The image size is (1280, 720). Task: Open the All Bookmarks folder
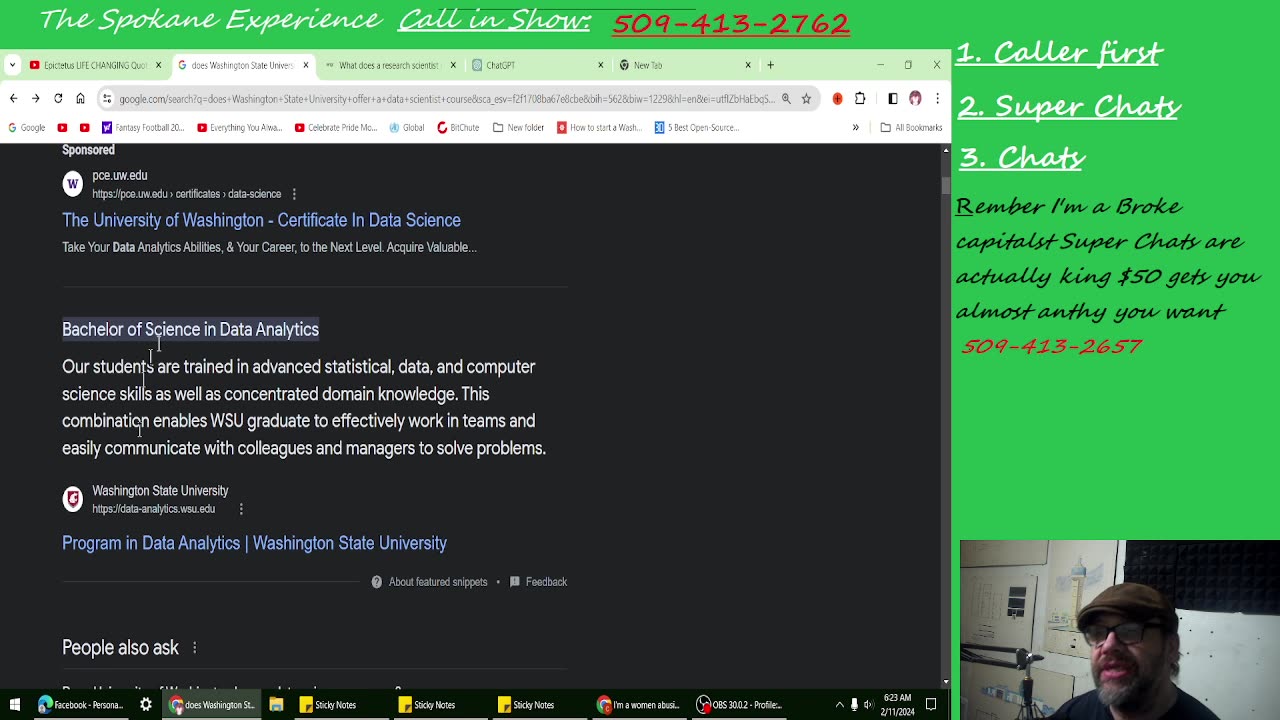point(911,127)
